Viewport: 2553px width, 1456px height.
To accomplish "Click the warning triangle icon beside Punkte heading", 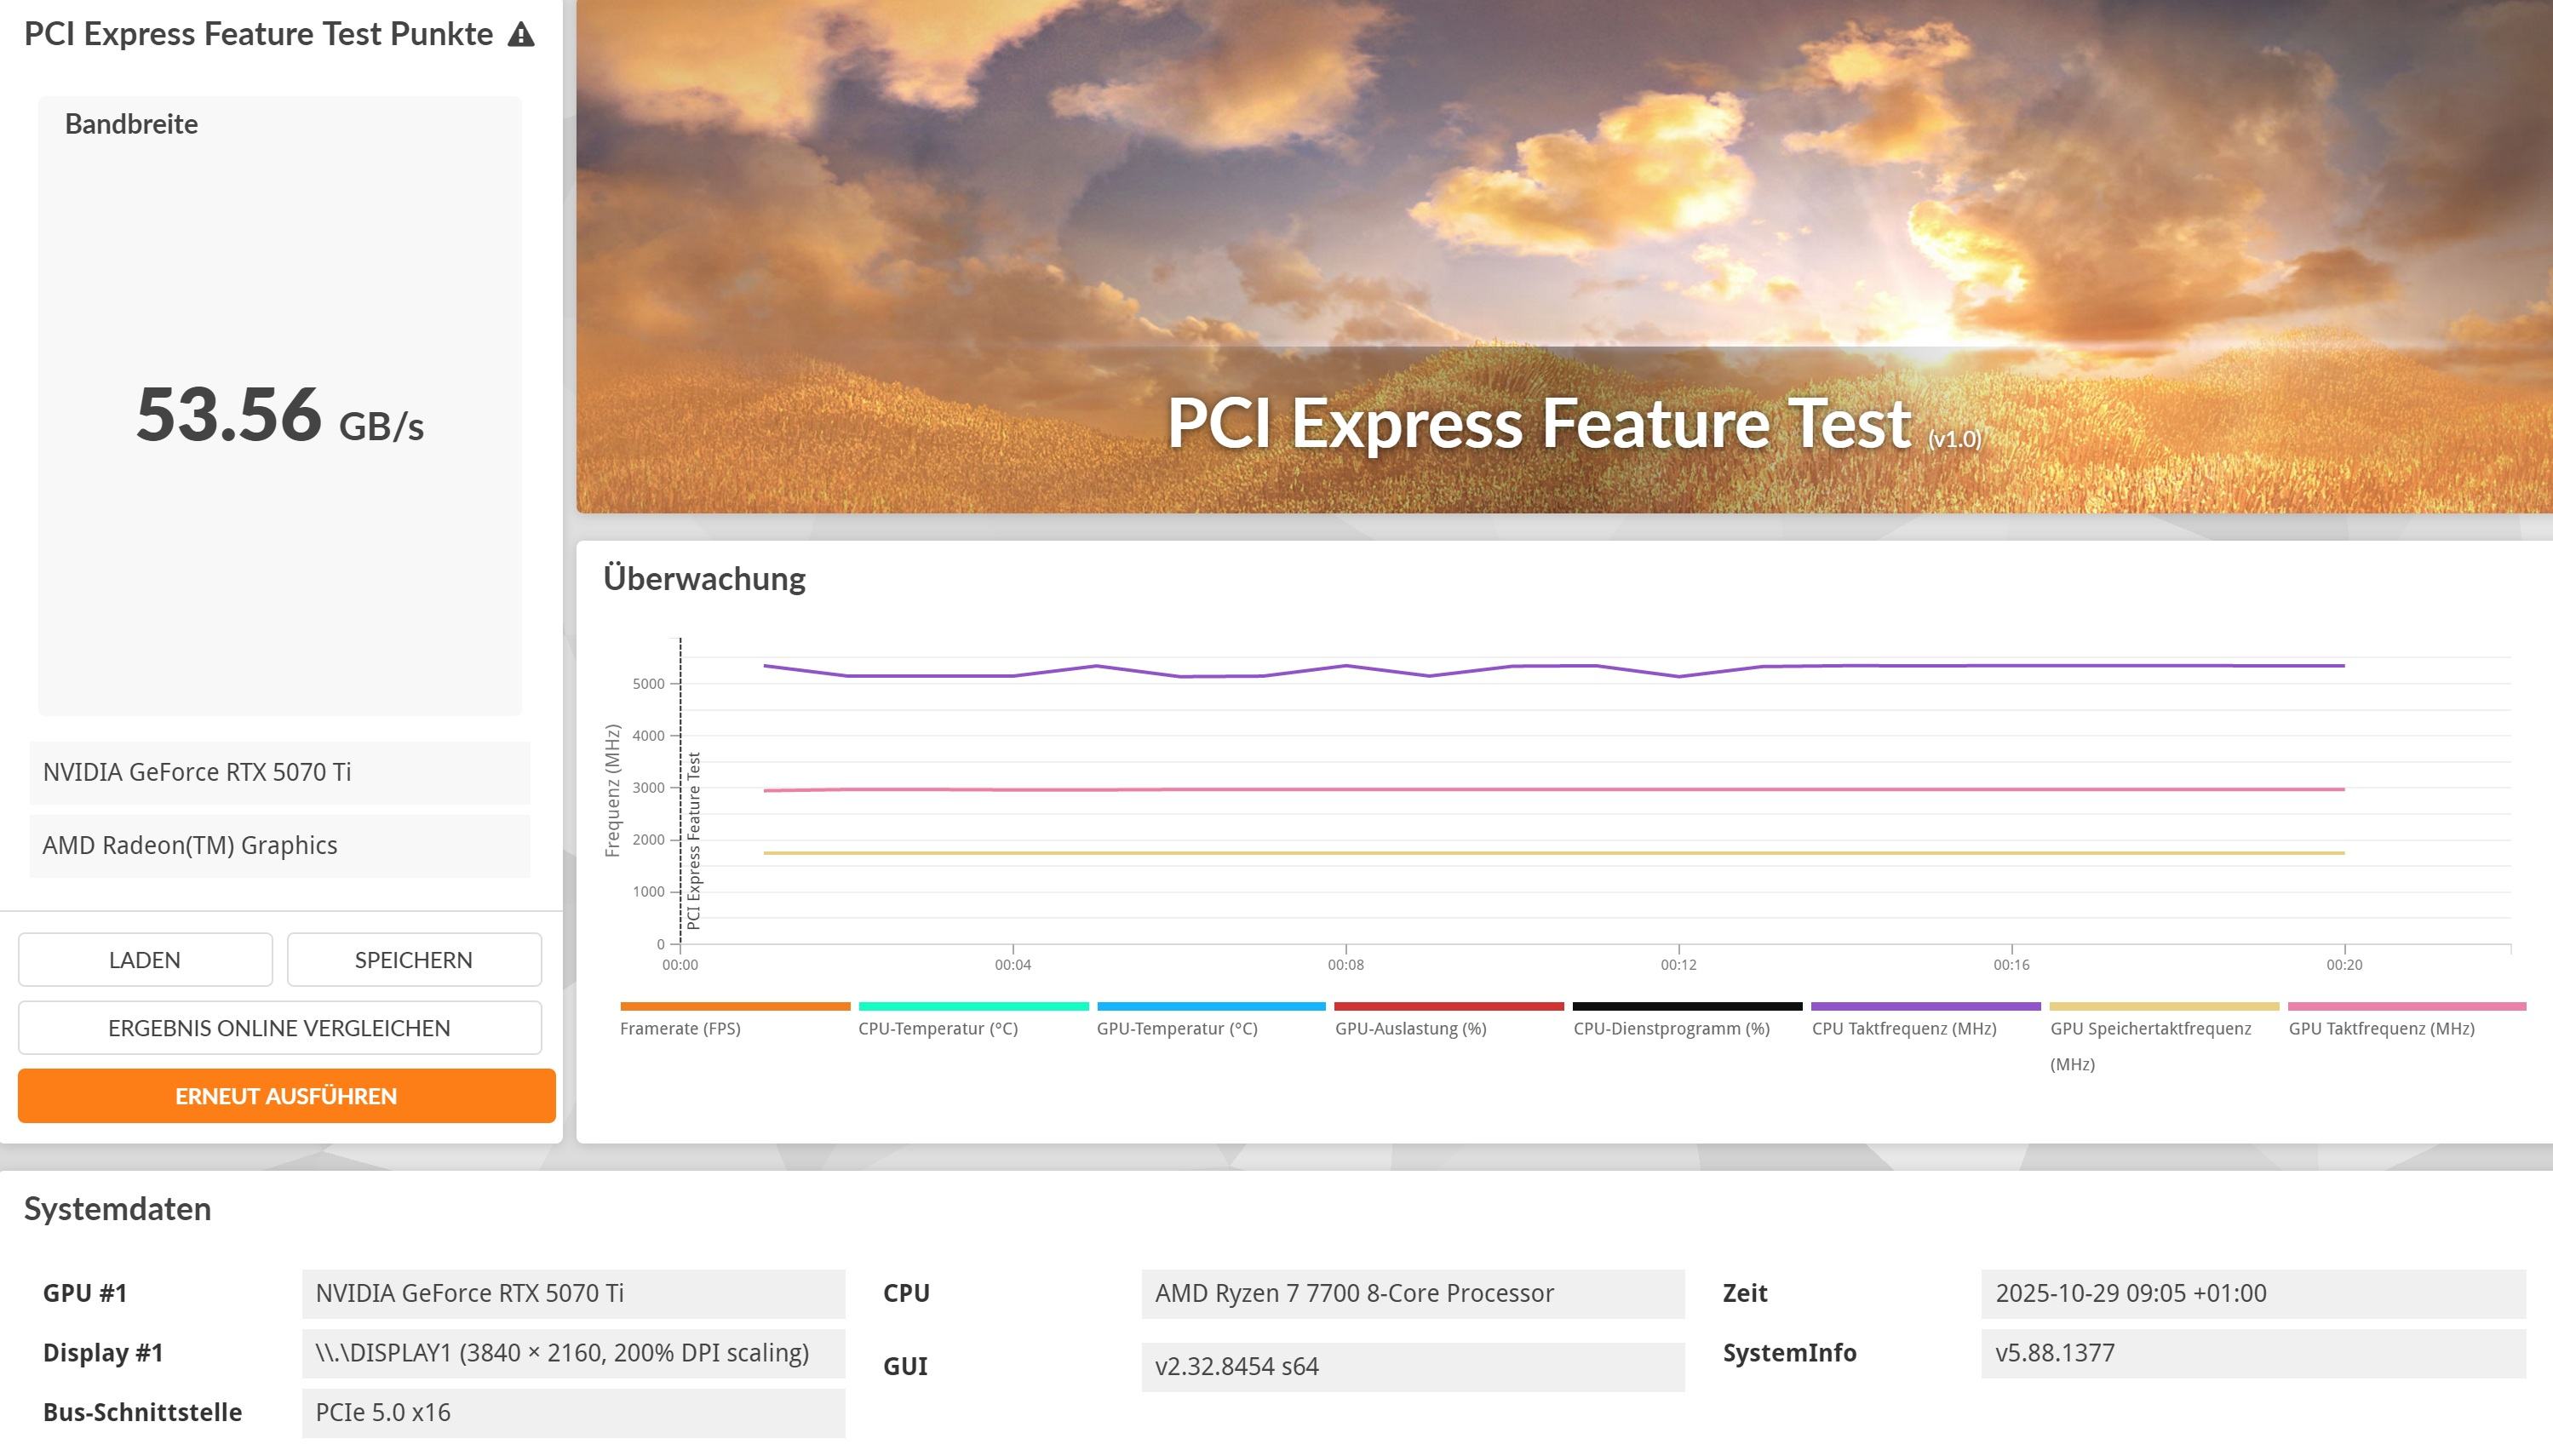I will (521, 35).
